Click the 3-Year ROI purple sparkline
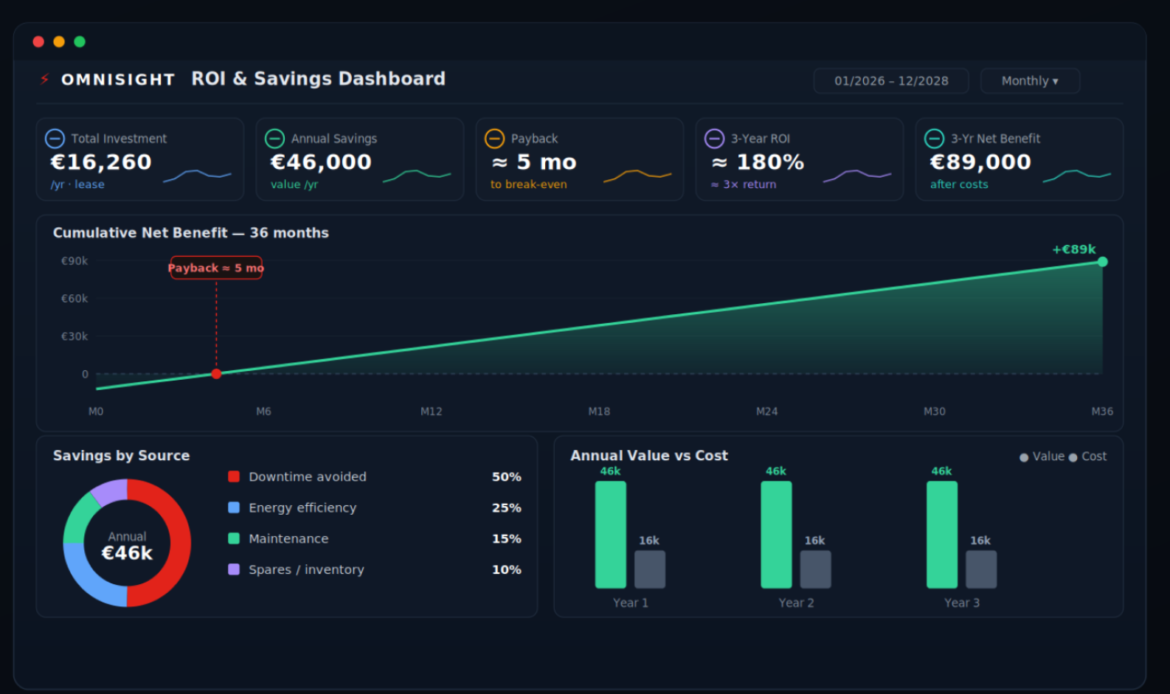1170x694 pixels. pos(857,176)
